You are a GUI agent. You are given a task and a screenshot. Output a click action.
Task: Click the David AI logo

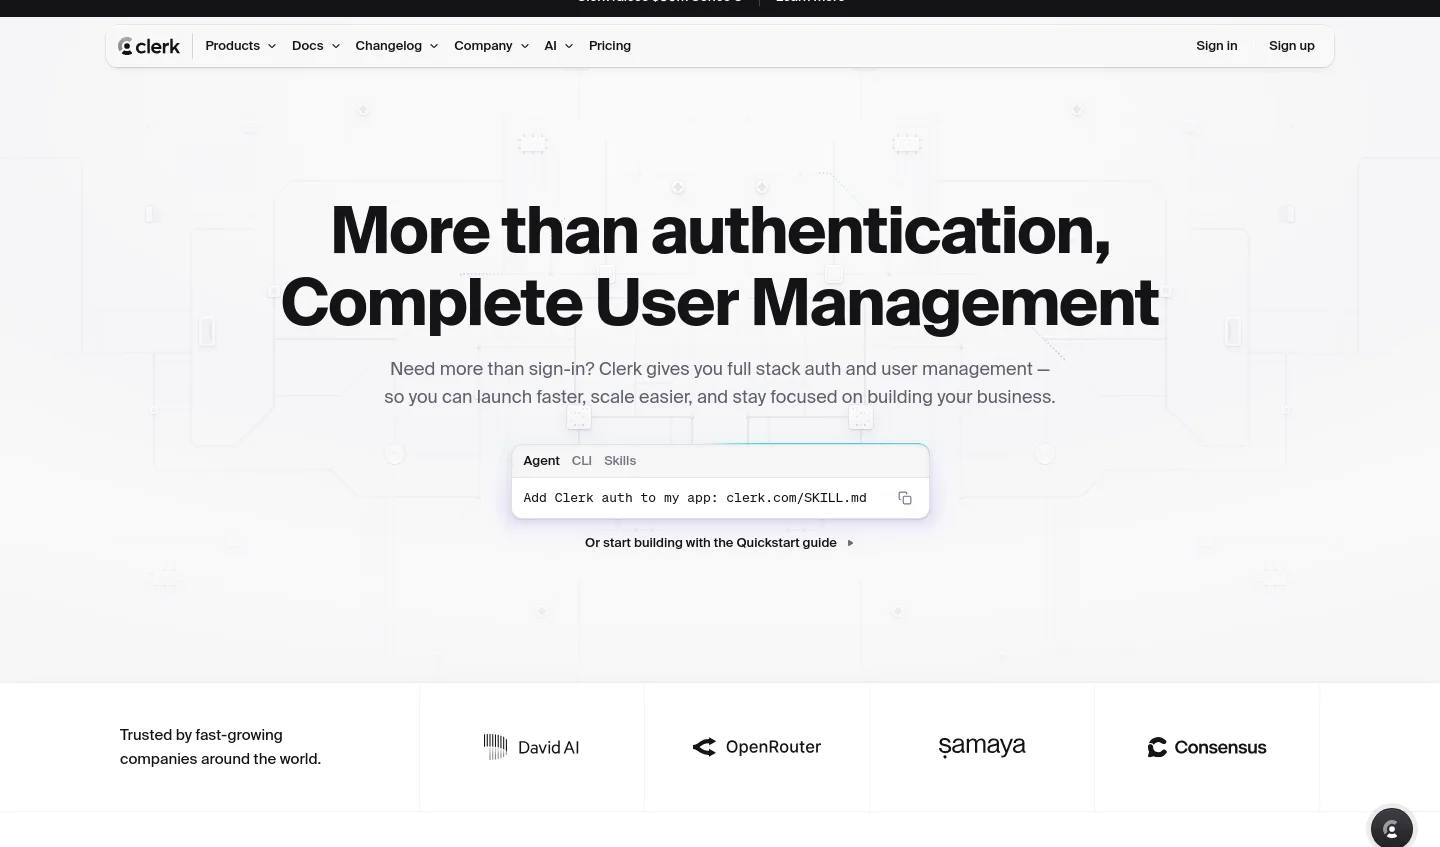click(x=531, y=747)
